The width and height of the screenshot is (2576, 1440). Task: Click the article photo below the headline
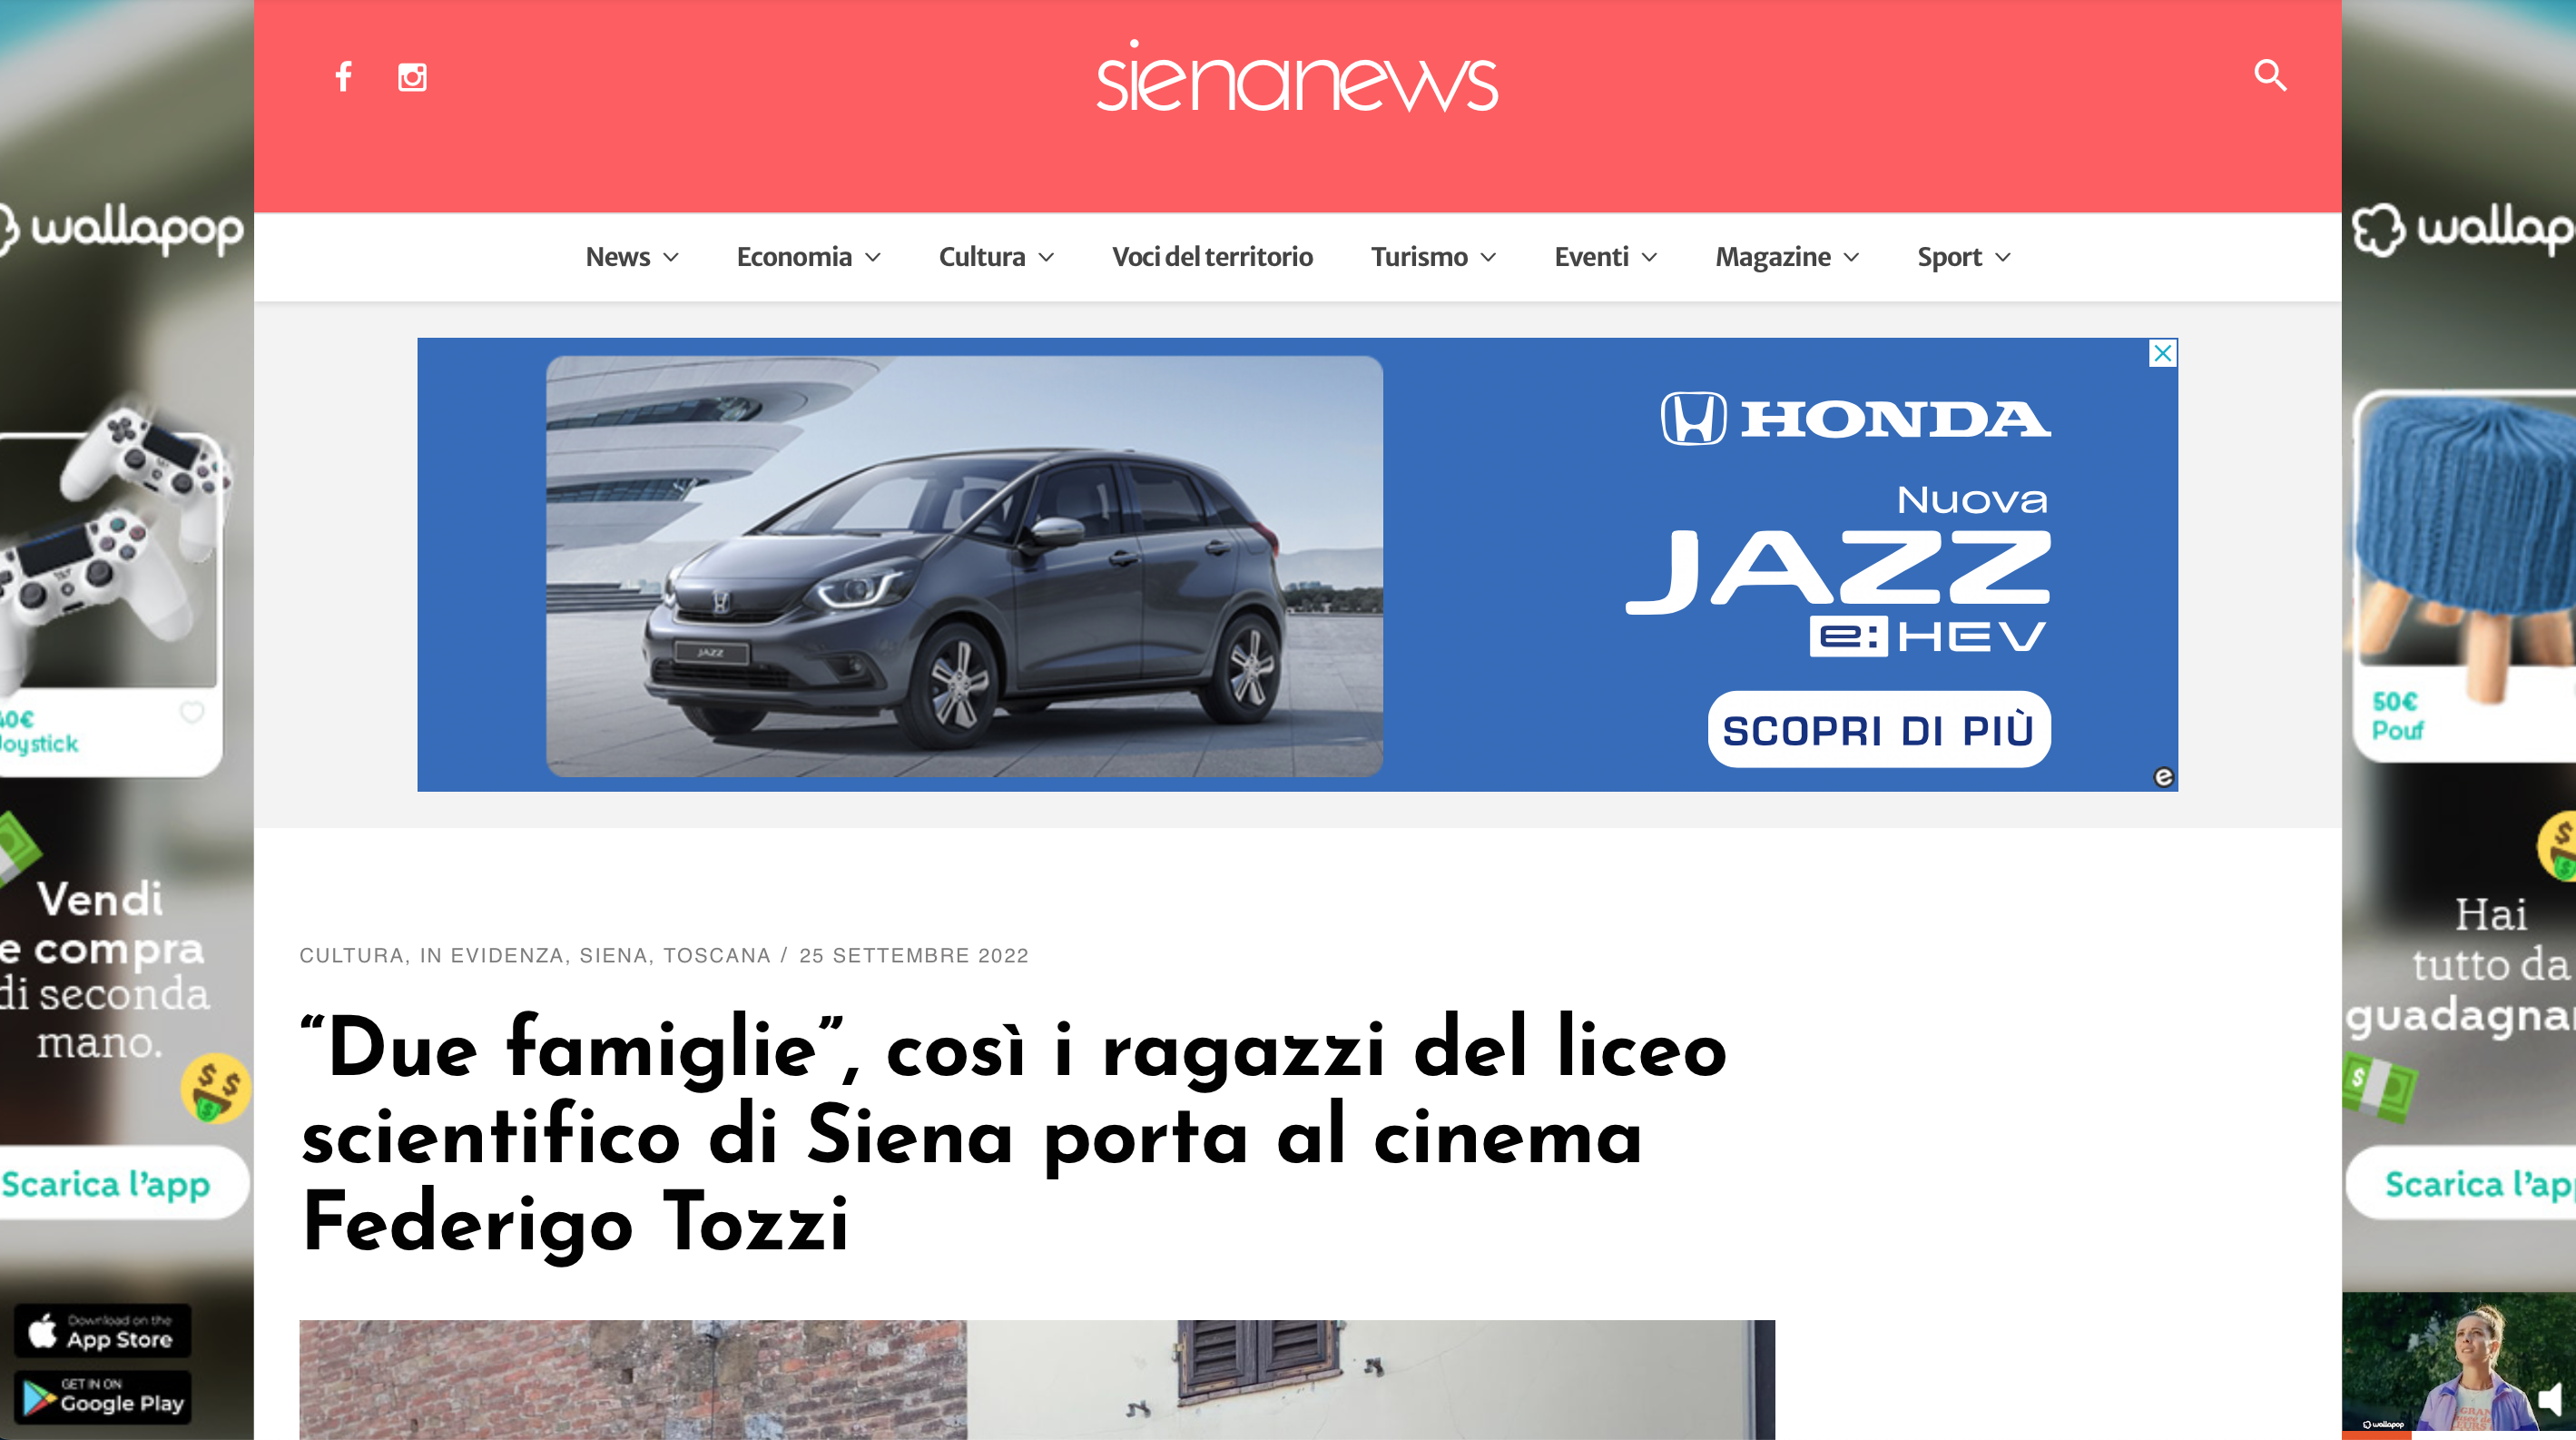(x=1037, y=1380)
